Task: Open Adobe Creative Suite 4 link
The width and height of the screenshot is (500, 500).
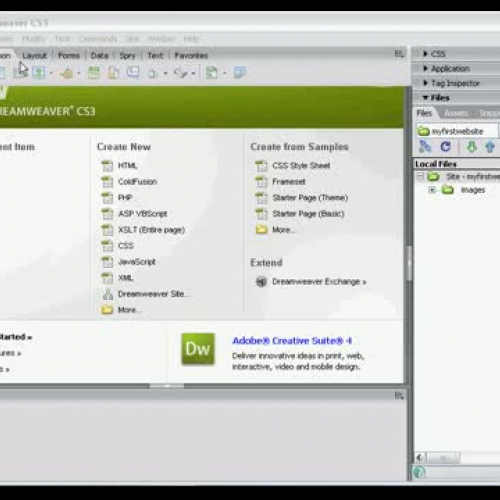Action: pos(292,341)
